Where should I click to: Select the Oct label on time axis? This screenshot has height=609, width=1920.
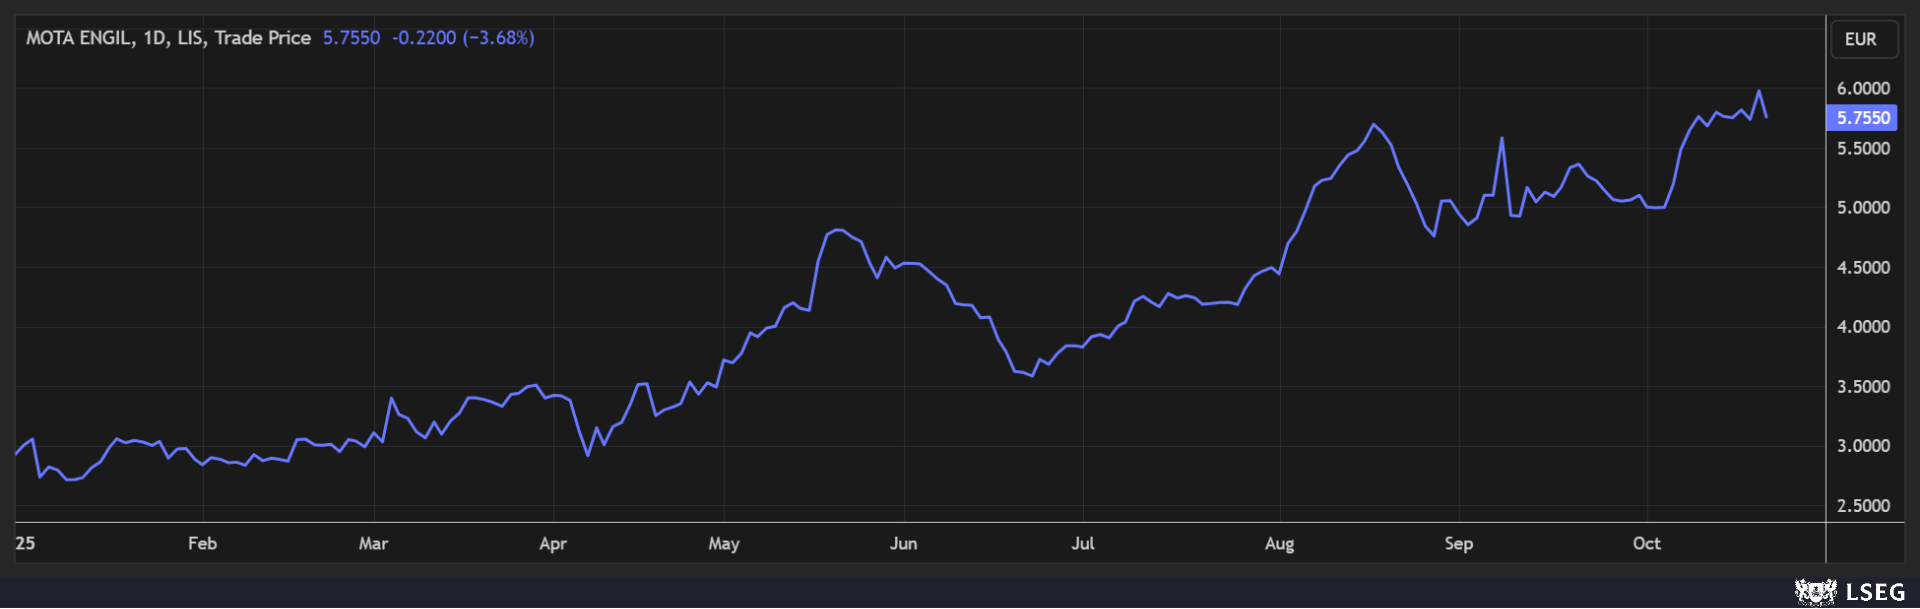(1646, 543)
